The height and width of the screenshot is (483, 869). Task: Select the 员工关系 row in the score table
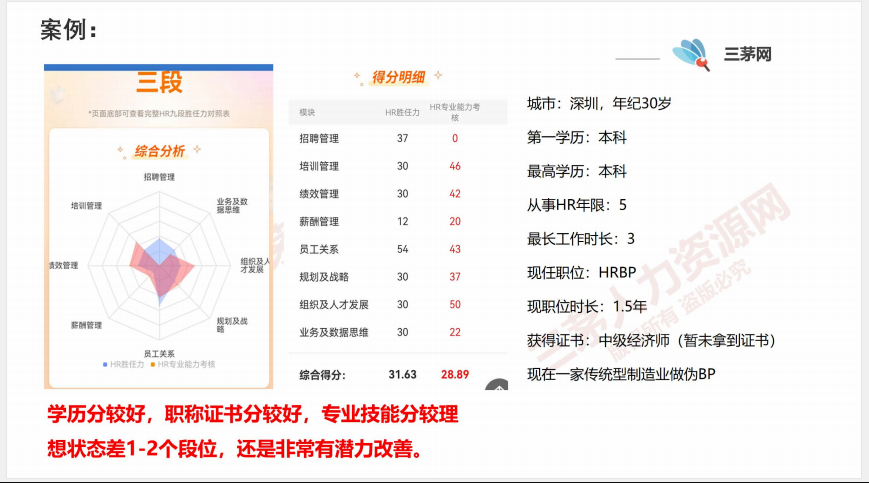point(398,249)
